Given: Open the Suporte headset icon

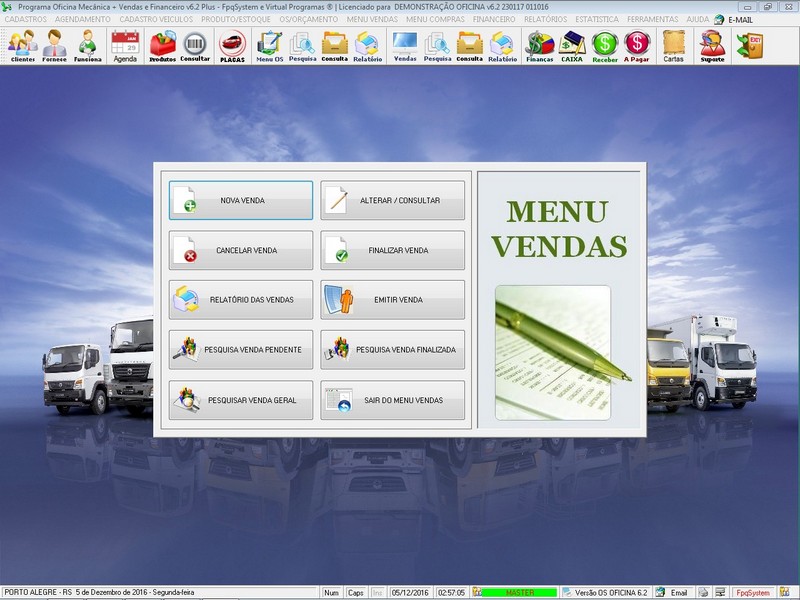Looking at the screenshot, I should click(712, 46).
